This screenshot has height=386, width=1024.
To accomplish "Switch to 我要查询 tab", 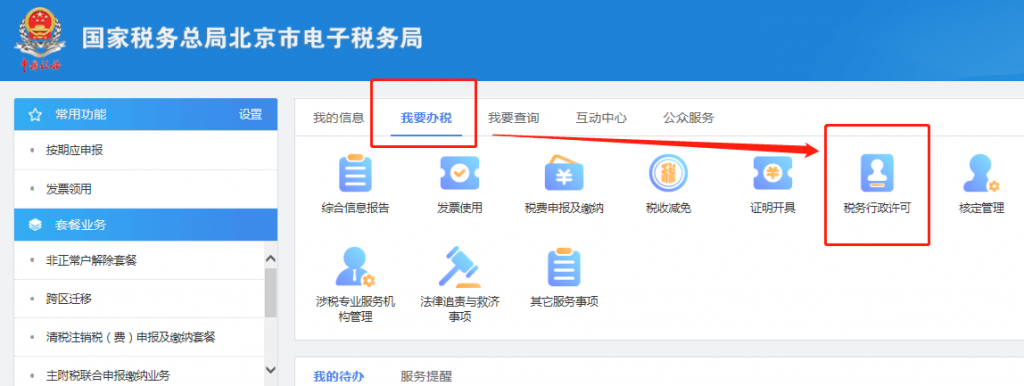I will point(514,118).
